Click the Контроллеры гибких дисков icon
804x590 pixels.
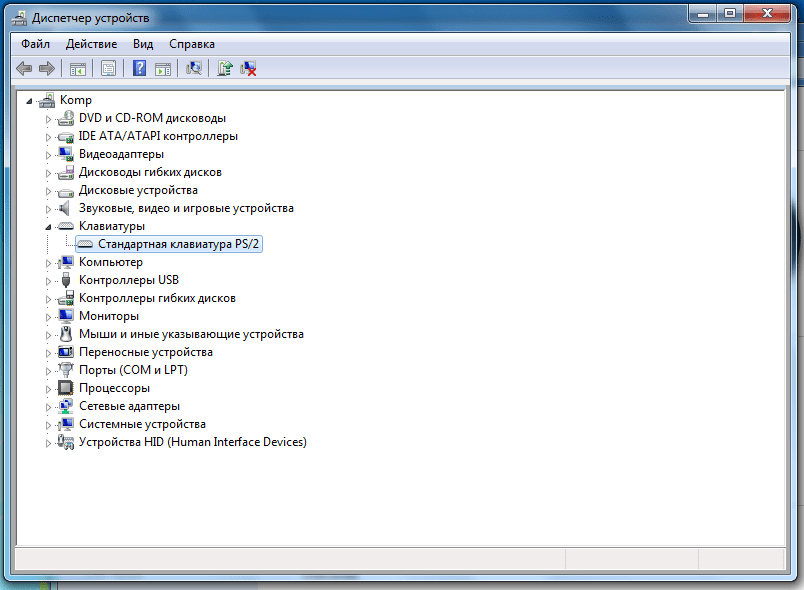(66, 298)
